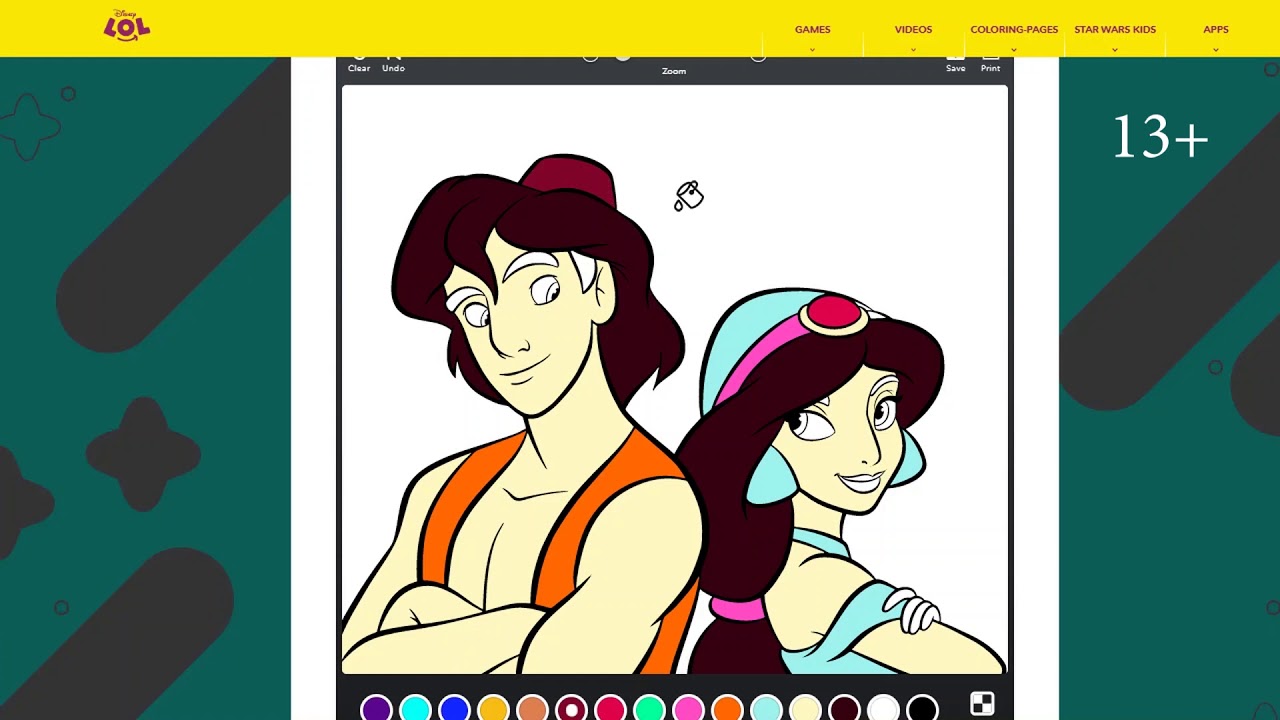Save the colored picture
Image resolution: width=1280 pixels, height=720 pixels.
(x=956, y=64)
